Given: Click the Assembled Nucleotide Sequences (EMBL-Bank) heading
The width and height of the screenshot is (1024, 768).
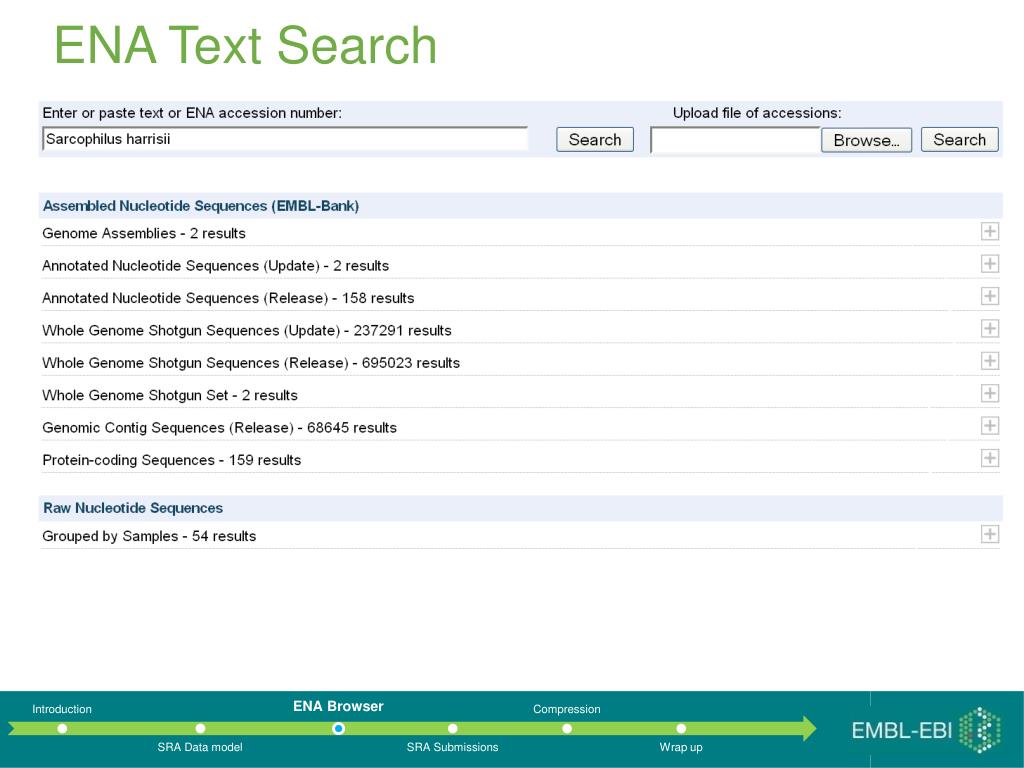Looking at the screenshot, I should coord(200,206).
